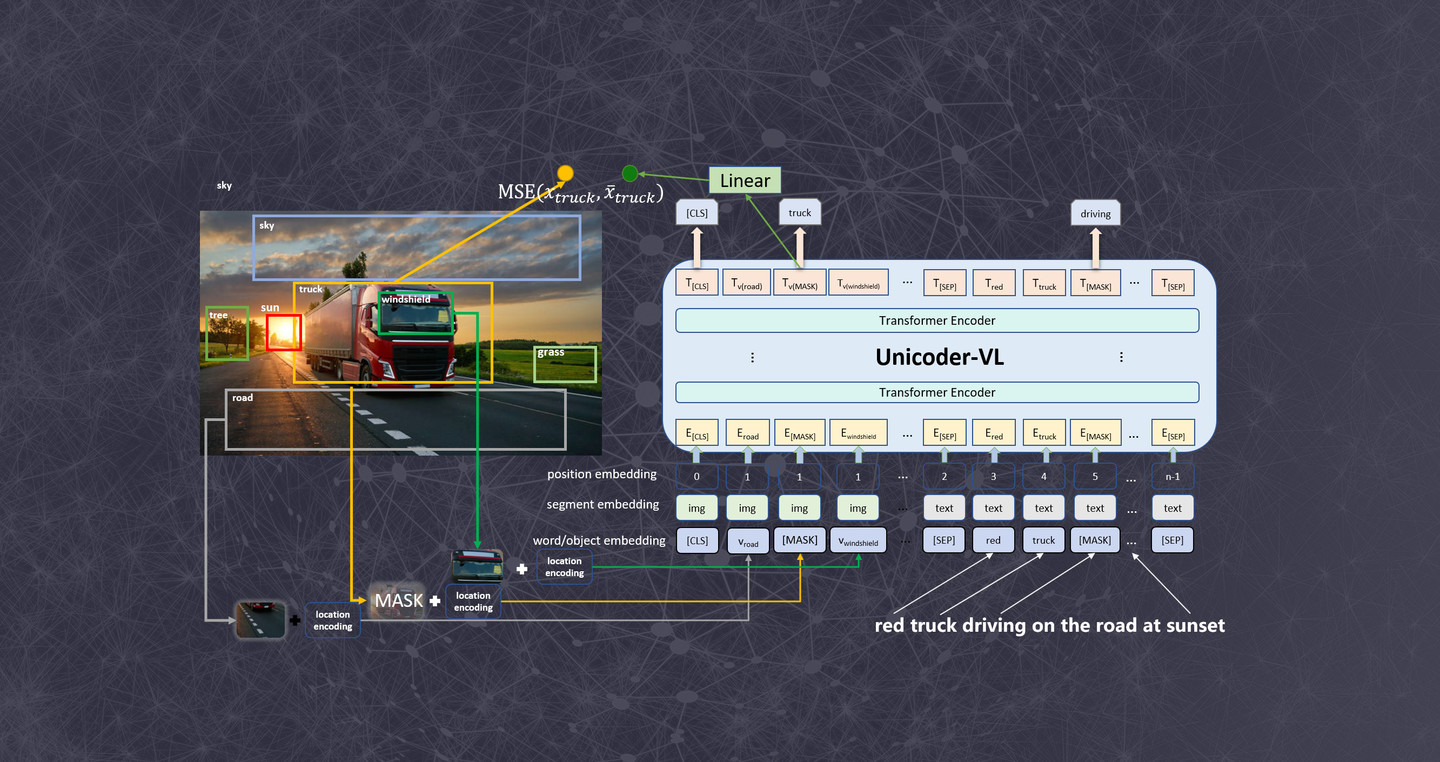Click the driving output prediction box
The width and height of the screenshot is (1440, 762).
pyautogui.click(x=1095, y=213)
